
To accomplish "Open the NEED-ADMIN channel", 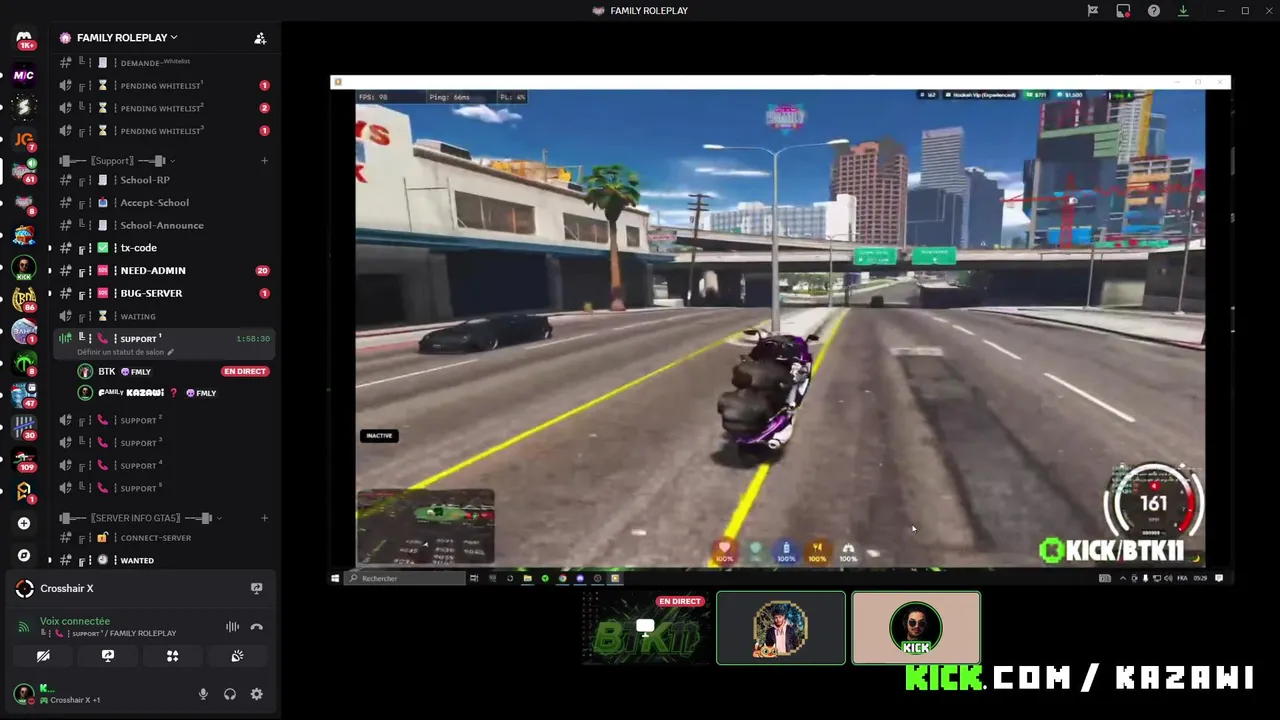I will pos(164,270).
